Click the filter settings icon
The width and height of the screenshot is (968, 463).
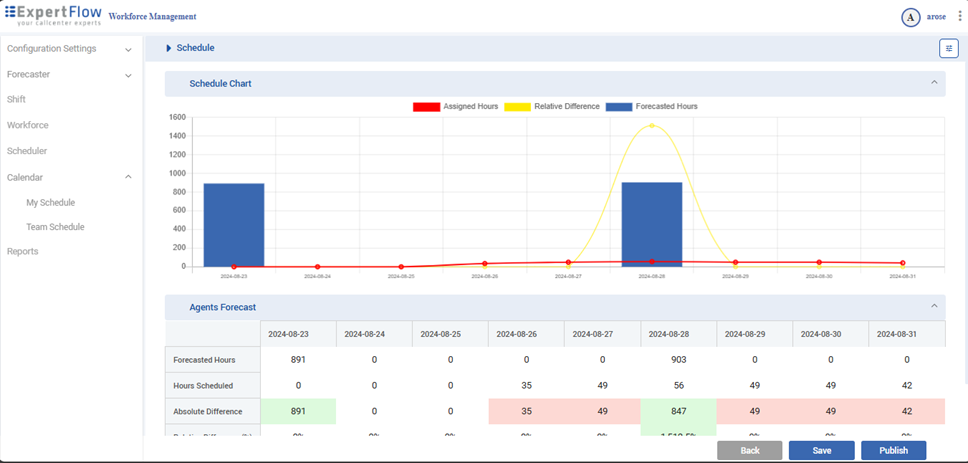click(948, 48)
